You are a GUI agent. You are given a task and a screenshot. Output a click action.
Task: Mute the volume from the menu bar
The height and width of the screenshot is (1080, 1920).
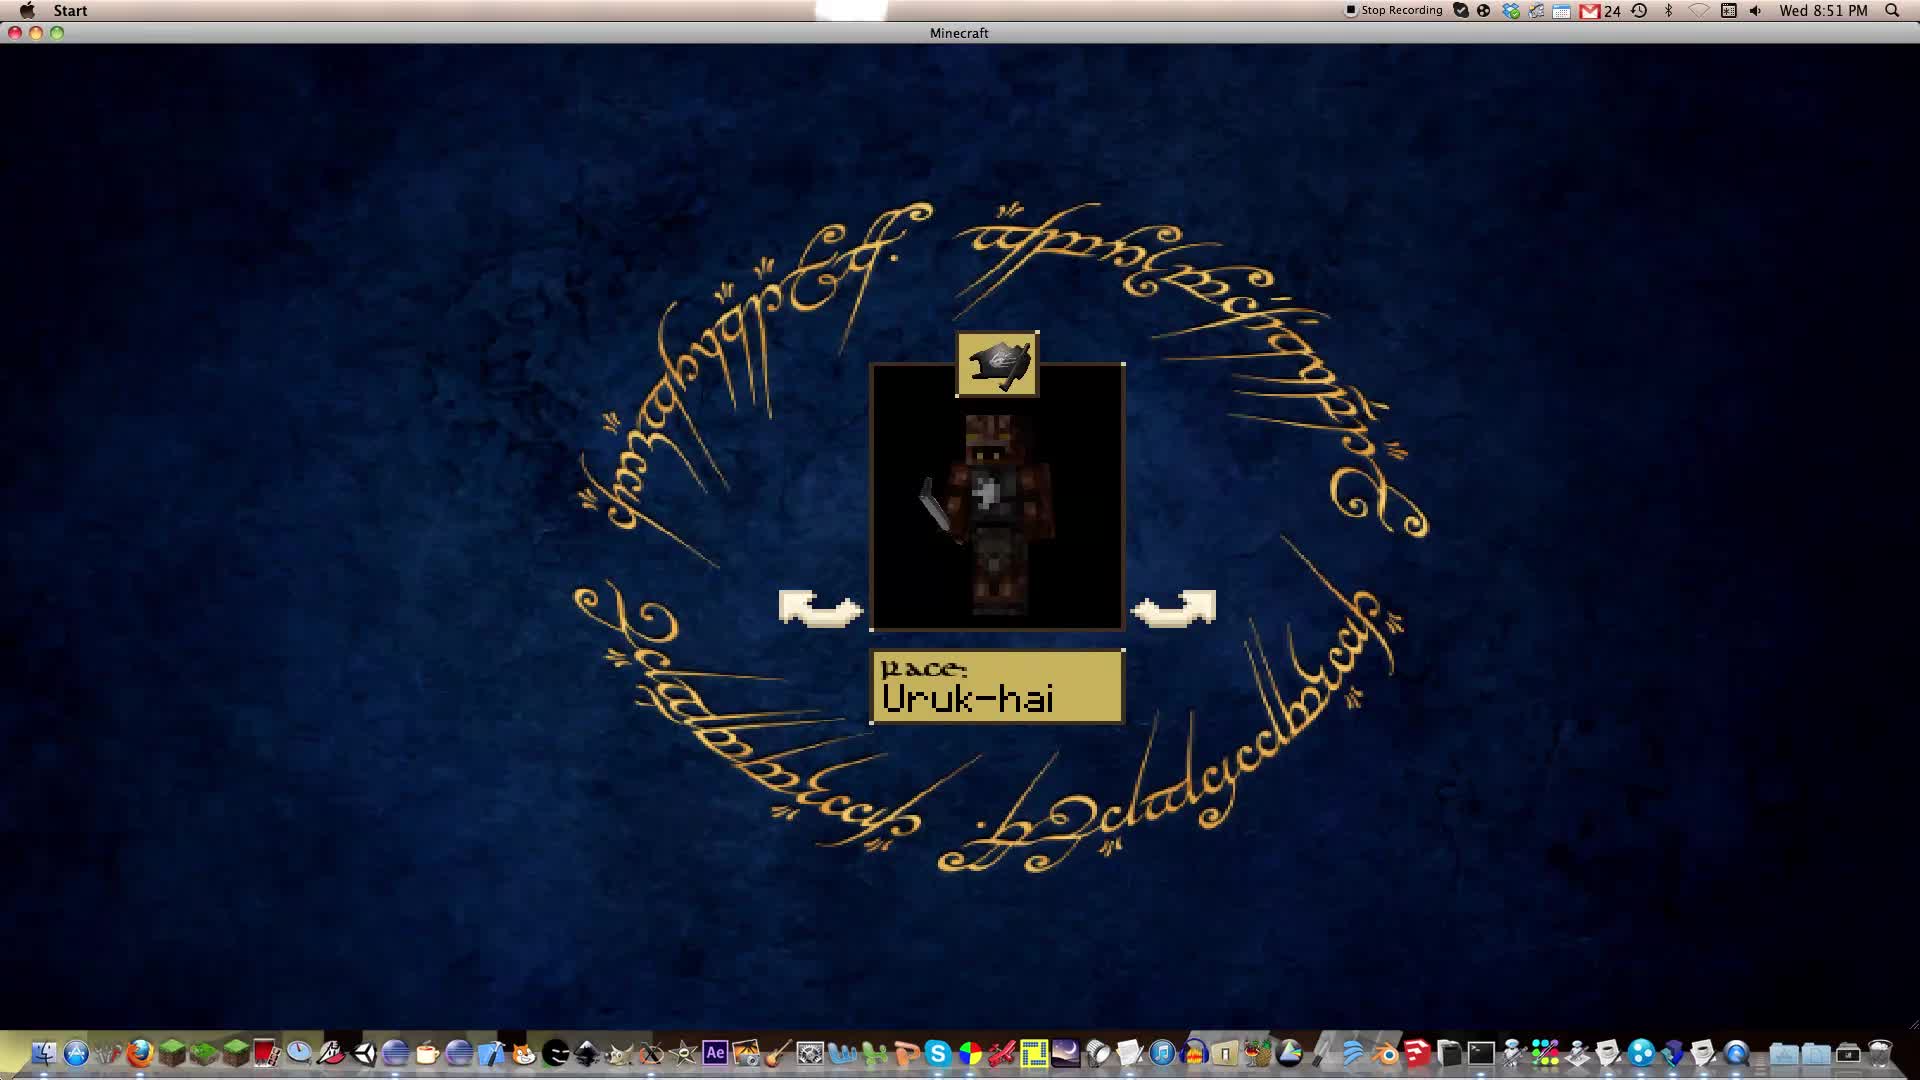tap(1753, 10)
